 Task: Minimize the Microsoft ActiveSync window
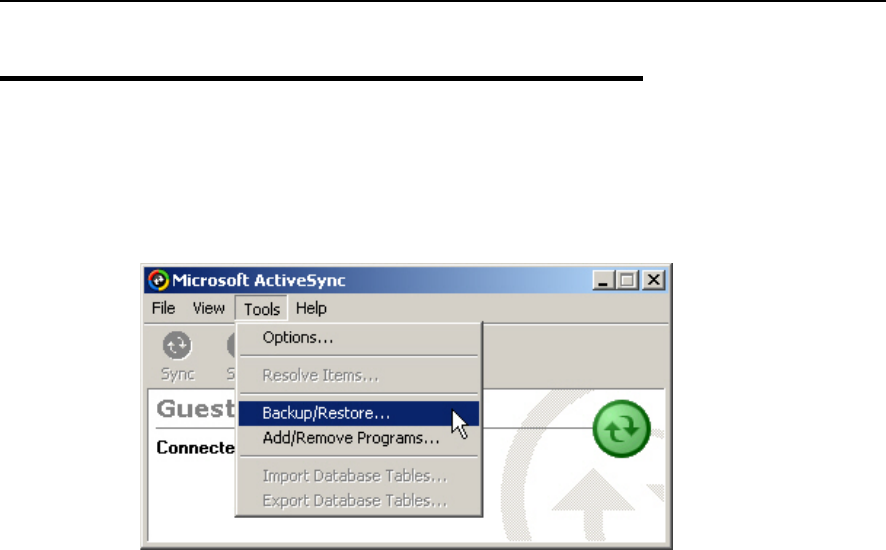click(x=603, y=280)
